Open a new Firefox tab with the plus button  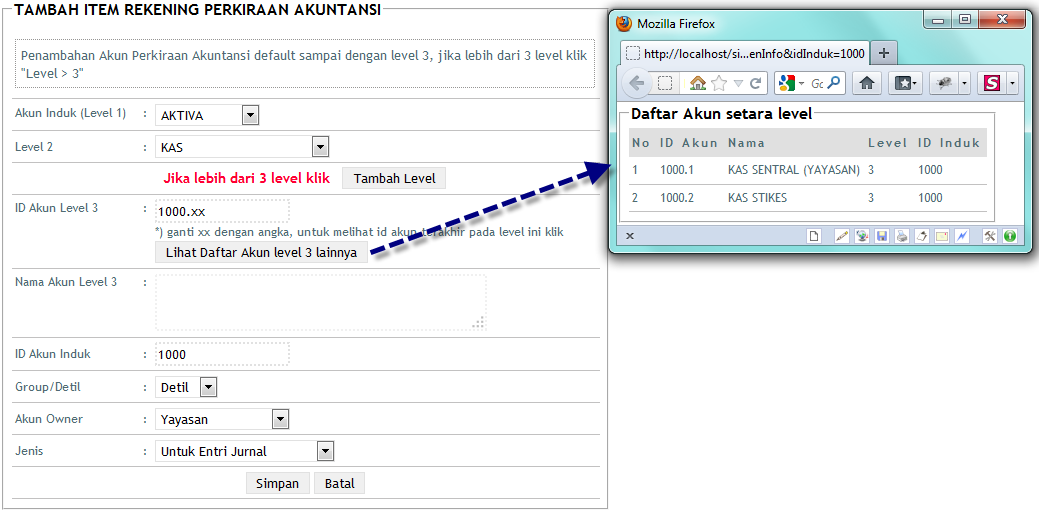(x=883, y=53)
